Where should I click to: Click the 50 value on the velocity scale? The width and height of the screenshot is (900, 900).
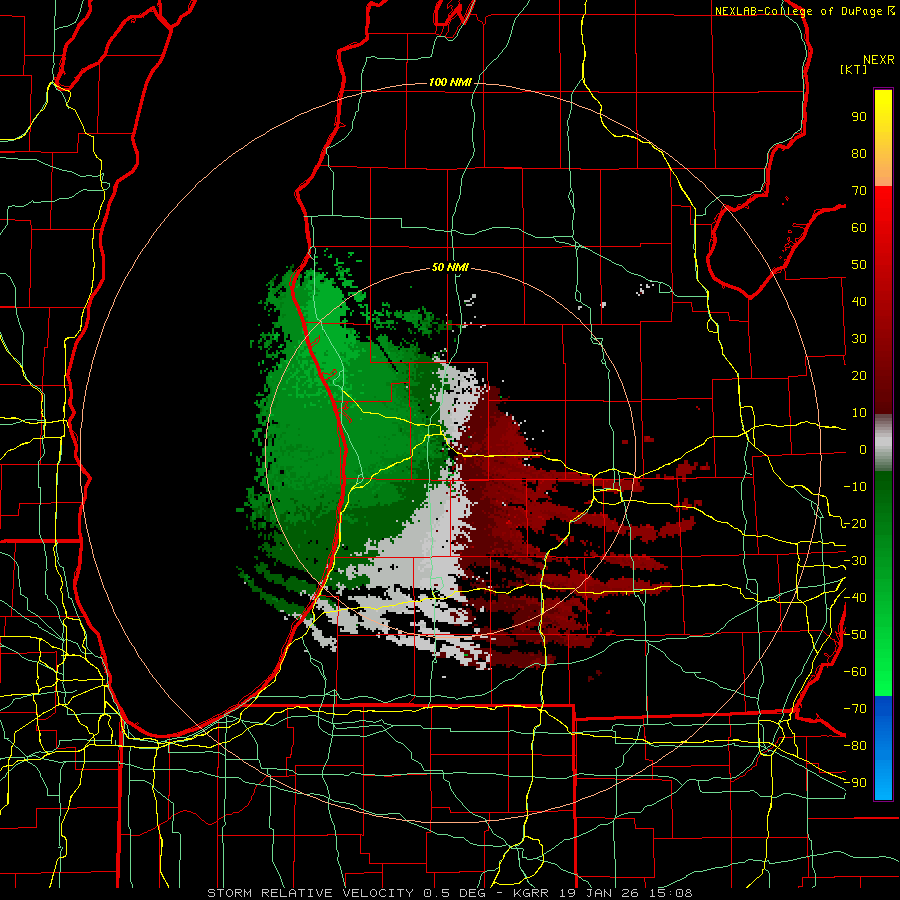[x=859, y=265]
